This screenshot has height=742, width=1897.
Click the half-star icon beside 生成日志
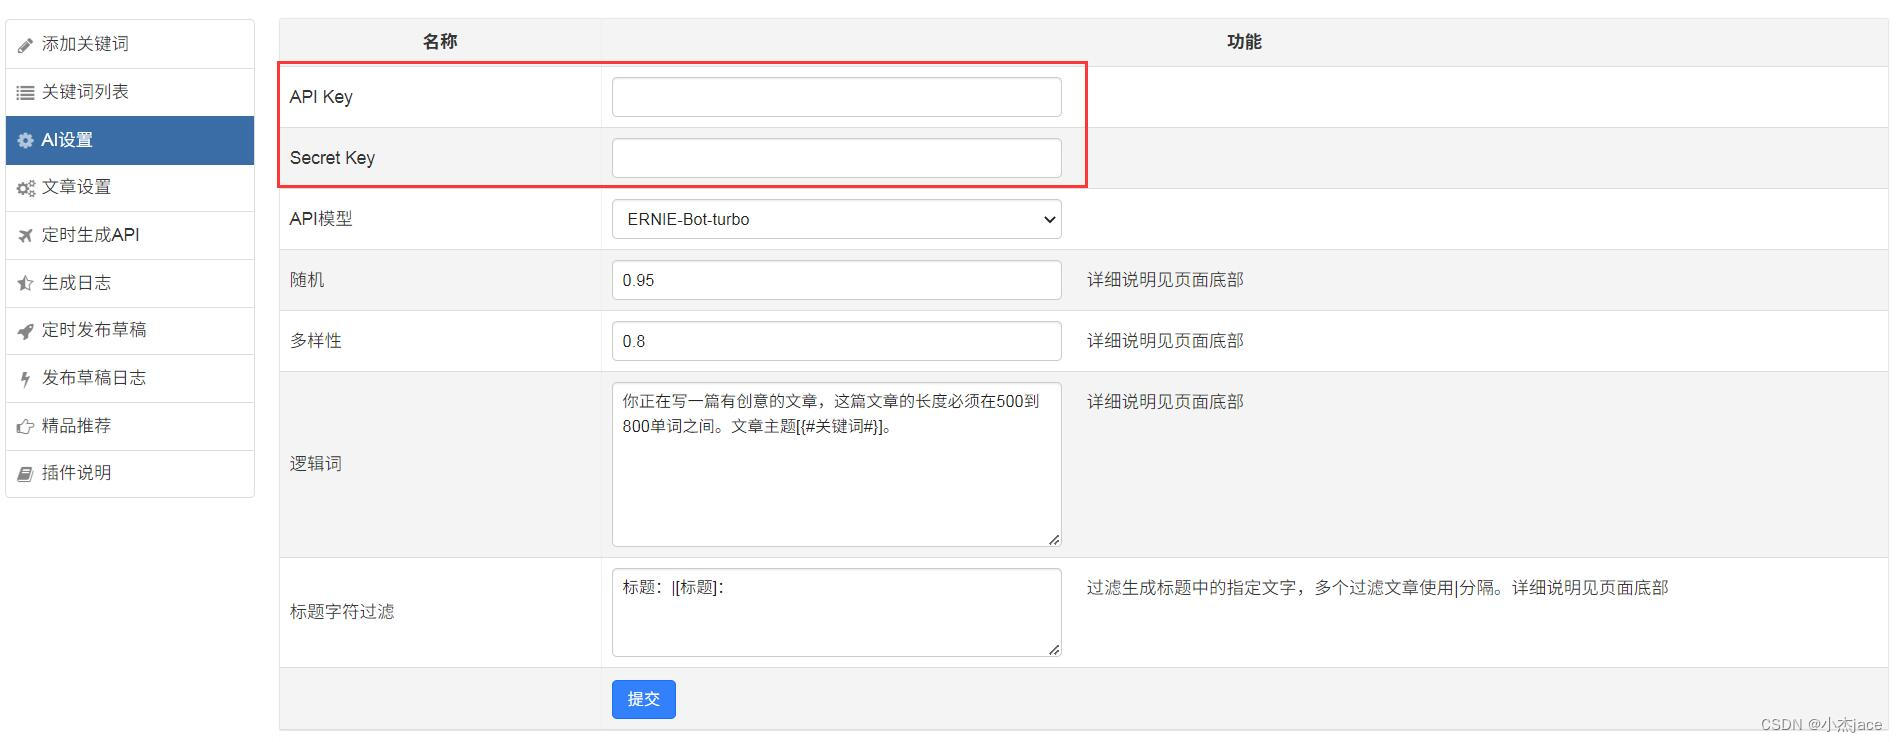coord(25,284)
